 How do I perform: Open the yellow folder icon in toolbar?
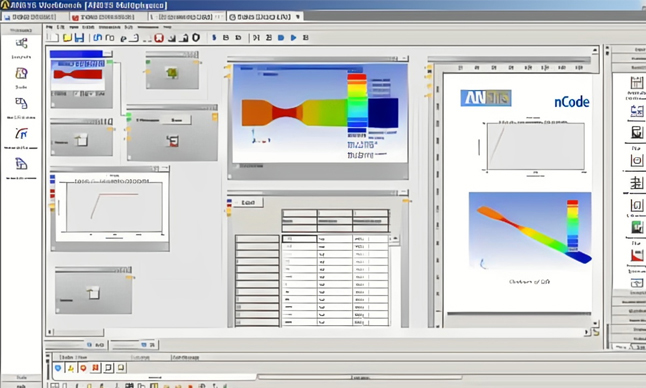click(x=67, y=38)
